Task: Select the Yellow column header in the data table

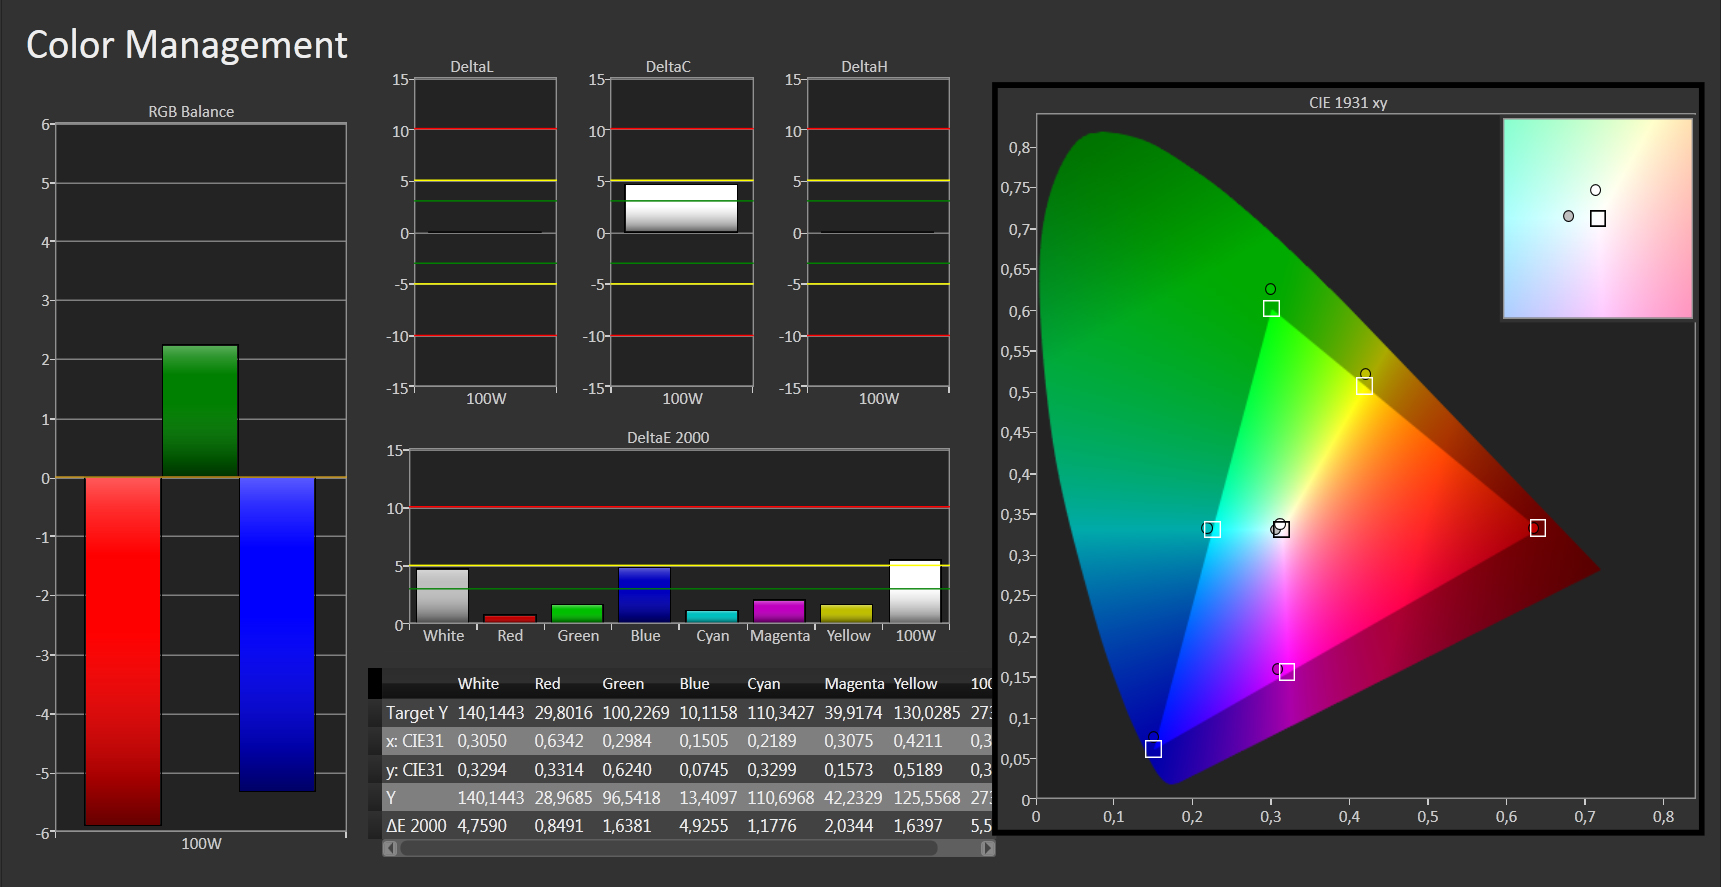Action: pos(915,684)
